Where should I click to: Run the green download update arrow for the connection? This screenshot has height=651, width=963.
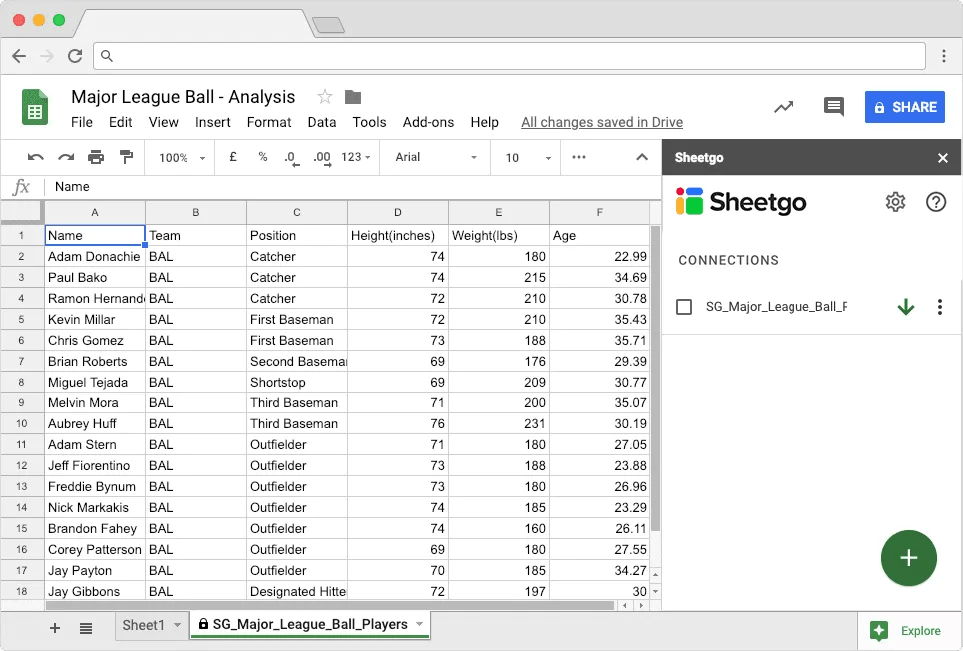[x=906, y=307]
